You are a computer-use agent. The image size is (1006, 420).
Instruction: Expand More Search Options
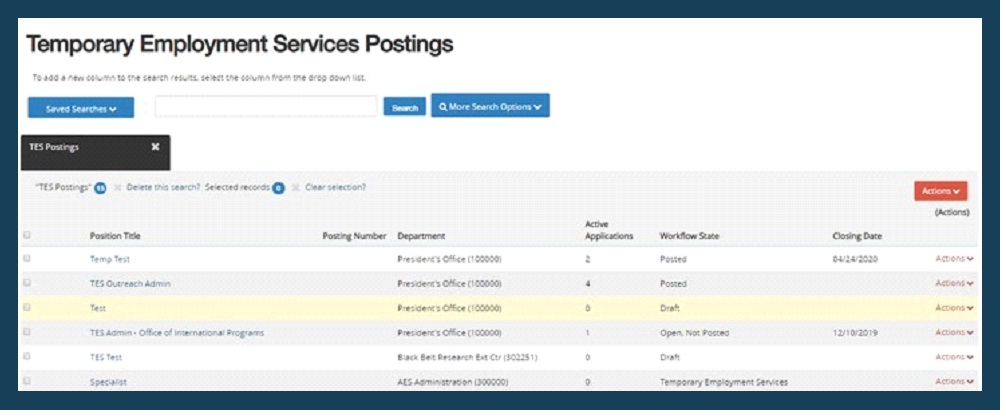(490, 106)
